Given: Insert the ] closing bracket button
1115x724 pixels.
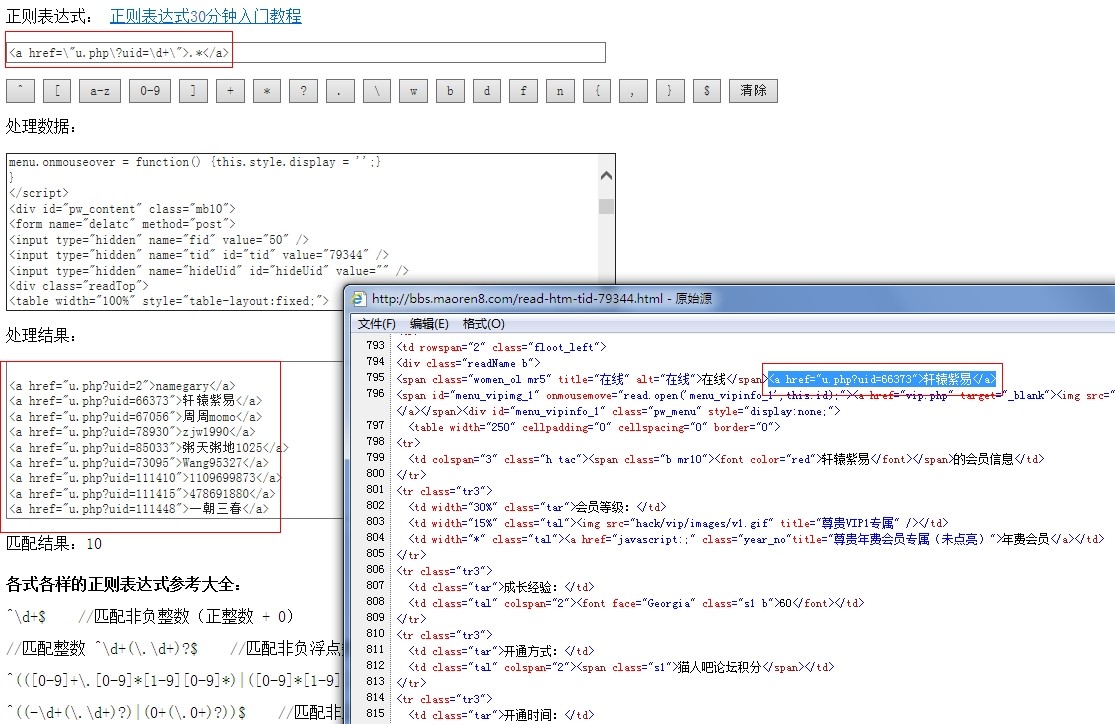Looking at the screenshot, I should coord(193,91).
